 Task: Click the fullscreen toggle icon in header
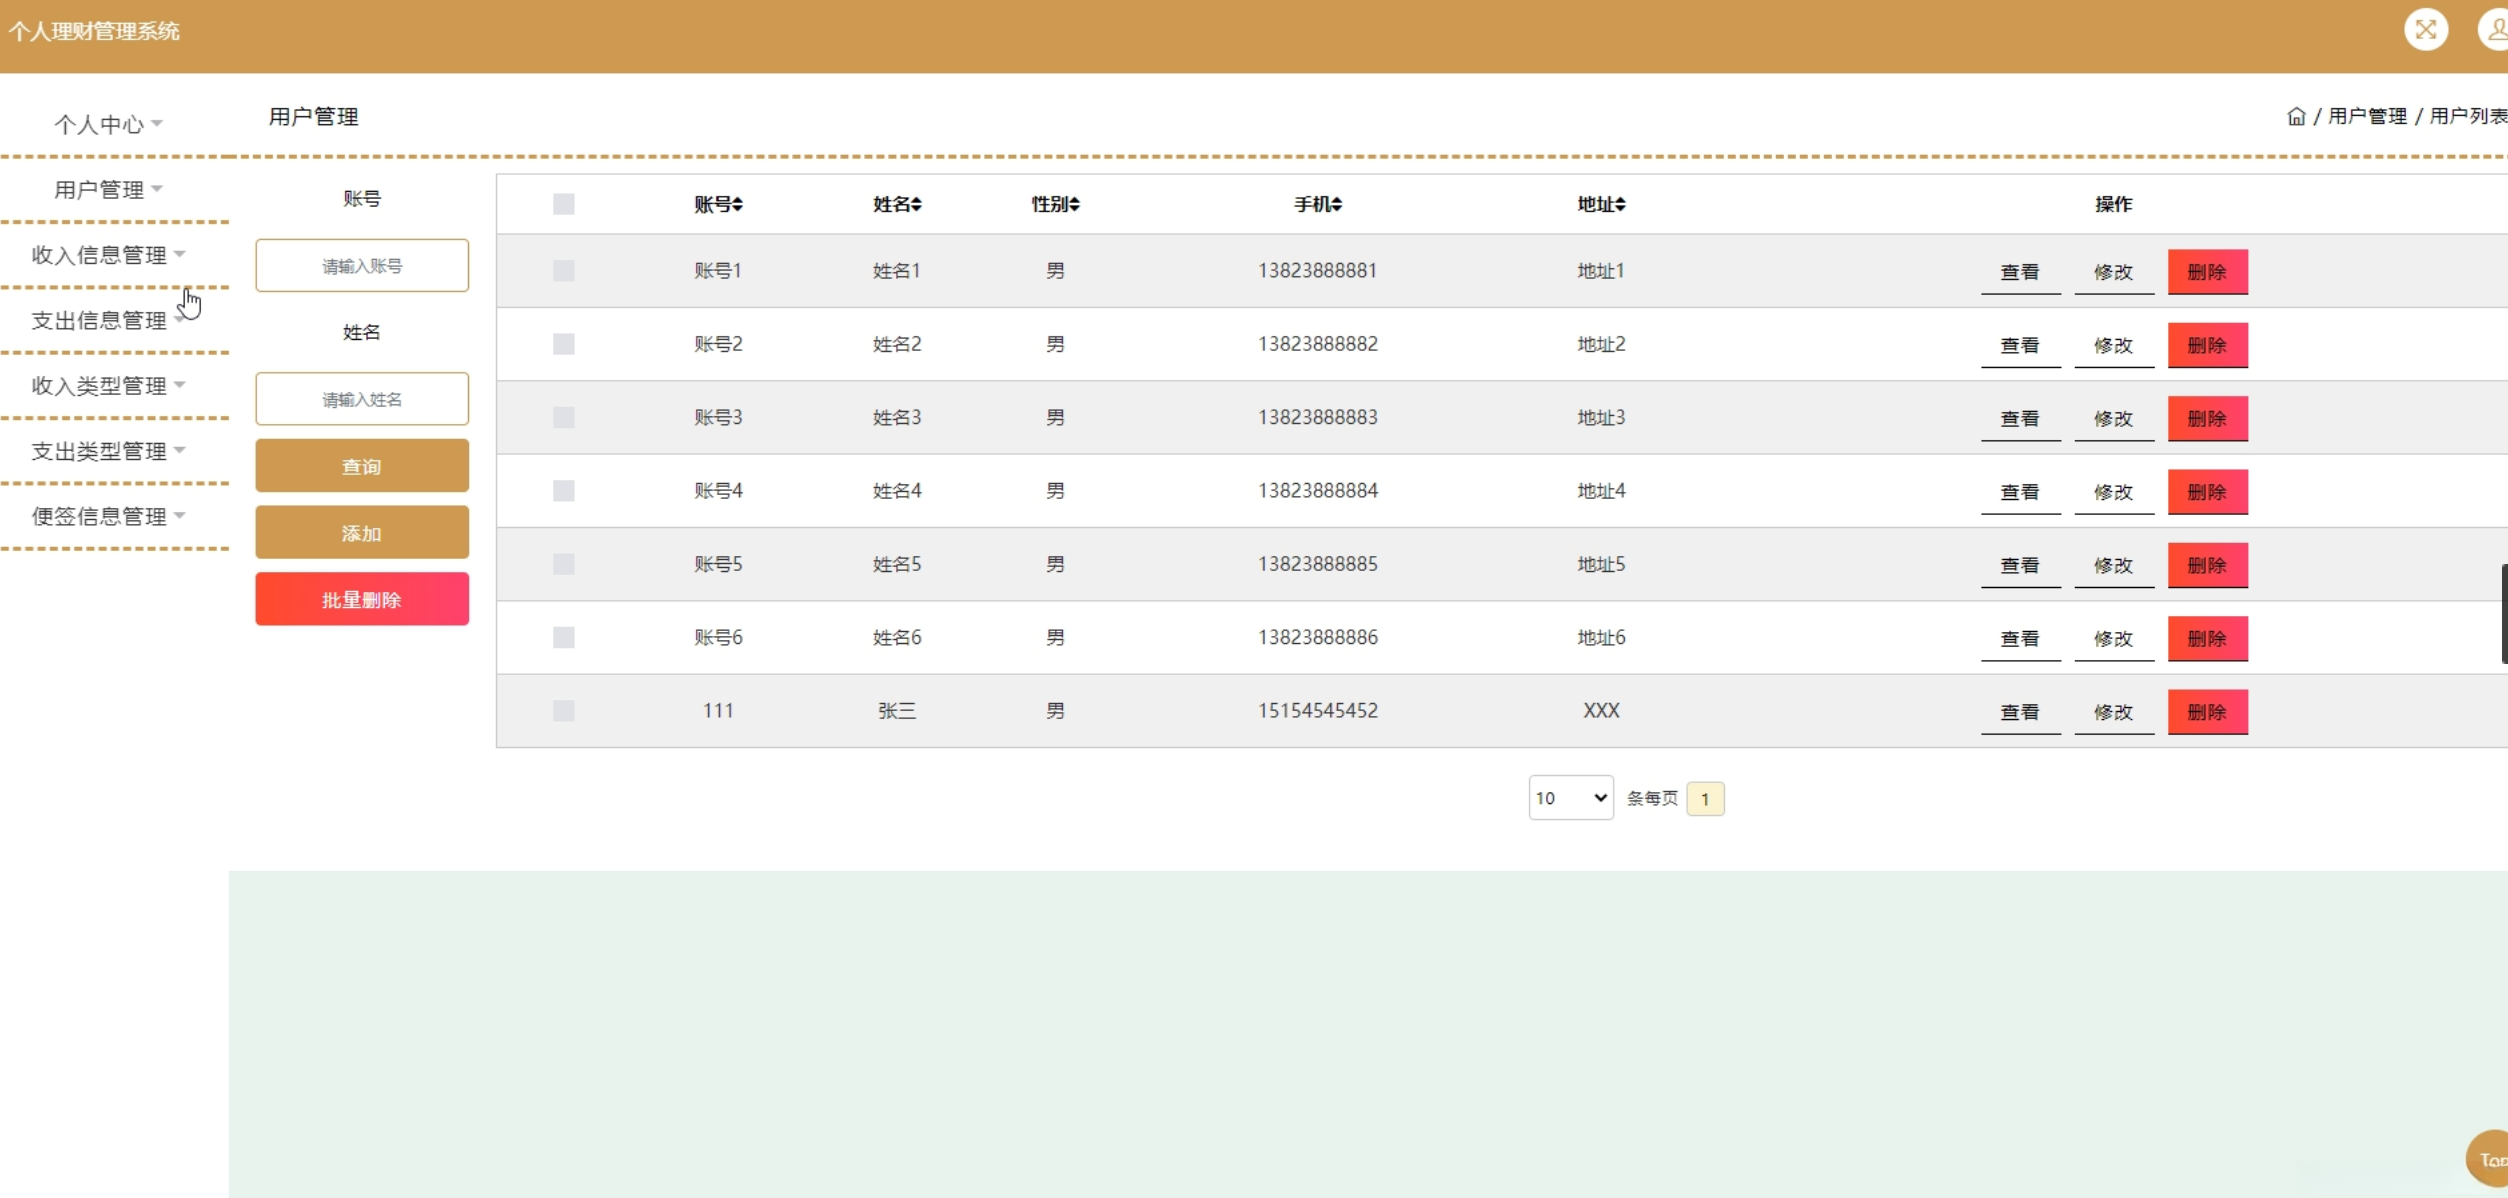(2425, 29)
